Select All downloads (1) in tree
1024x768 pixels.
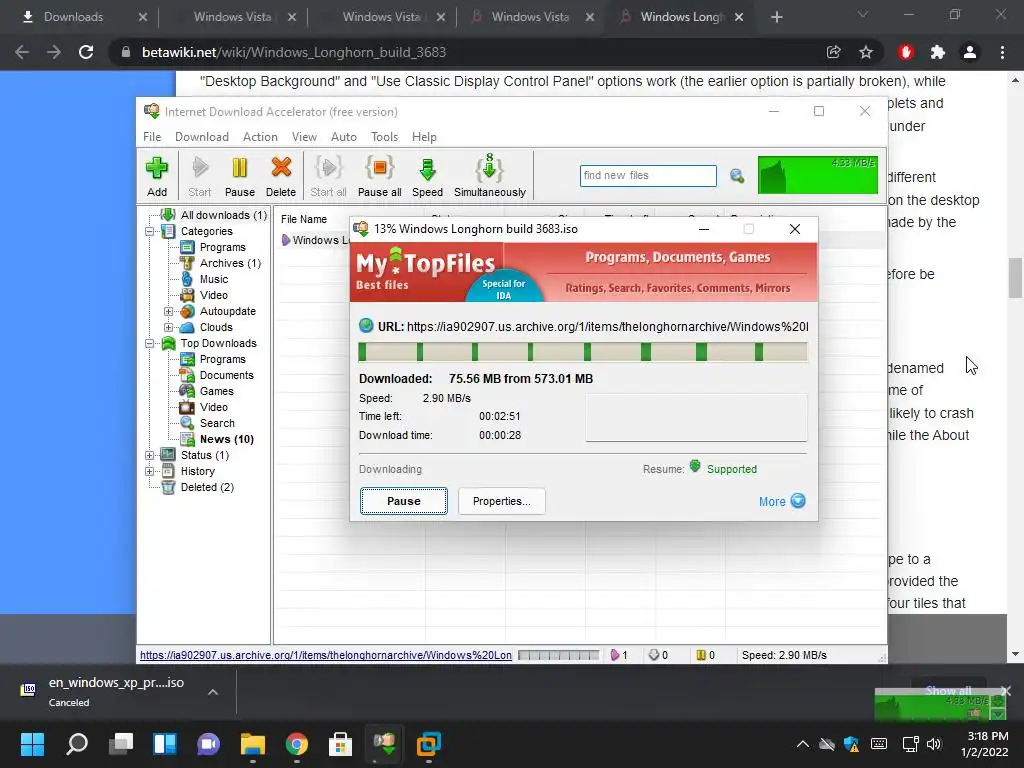click(223, 215)
